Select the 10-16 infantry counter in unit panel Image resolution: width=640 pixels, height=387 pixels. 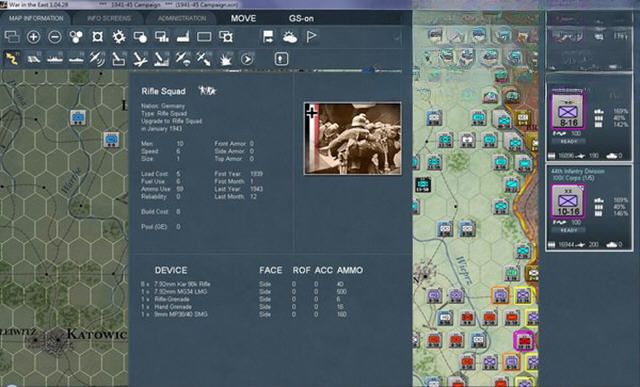568,201
